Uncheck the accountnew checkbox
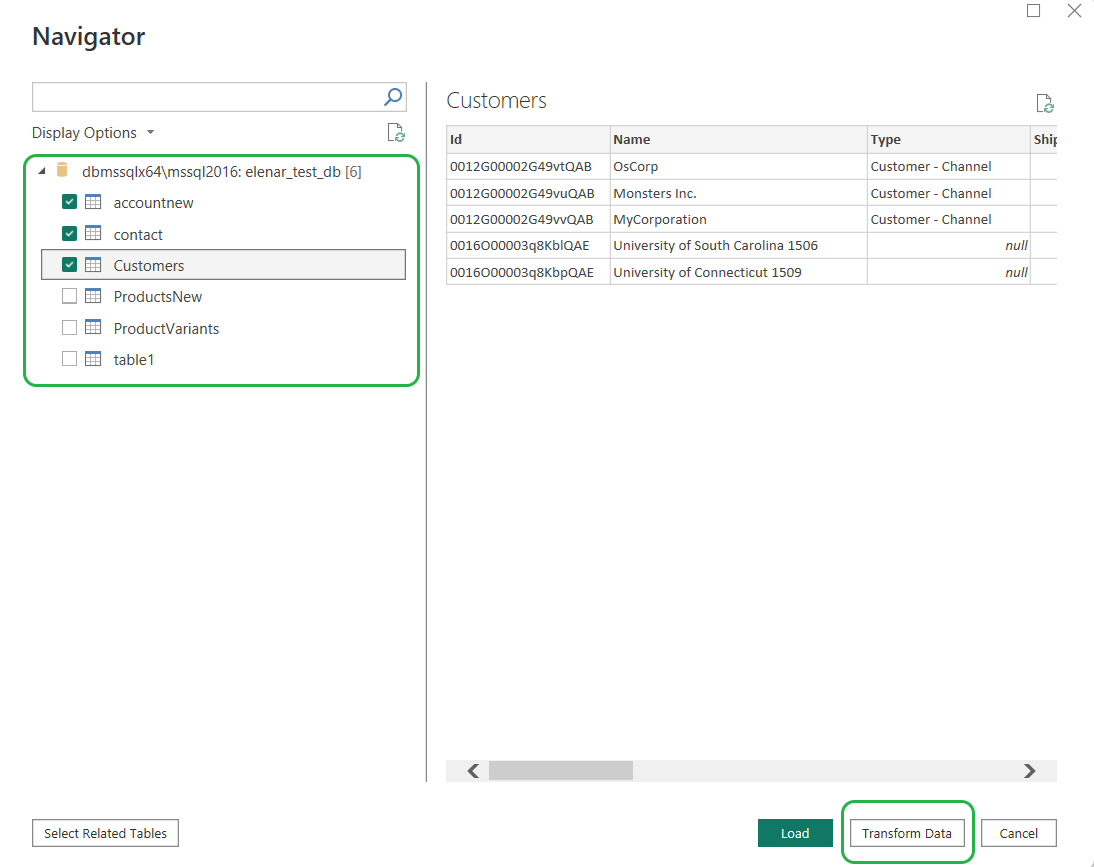Image resolution: width=1094 pixels, height=867 pixels. 69,202
